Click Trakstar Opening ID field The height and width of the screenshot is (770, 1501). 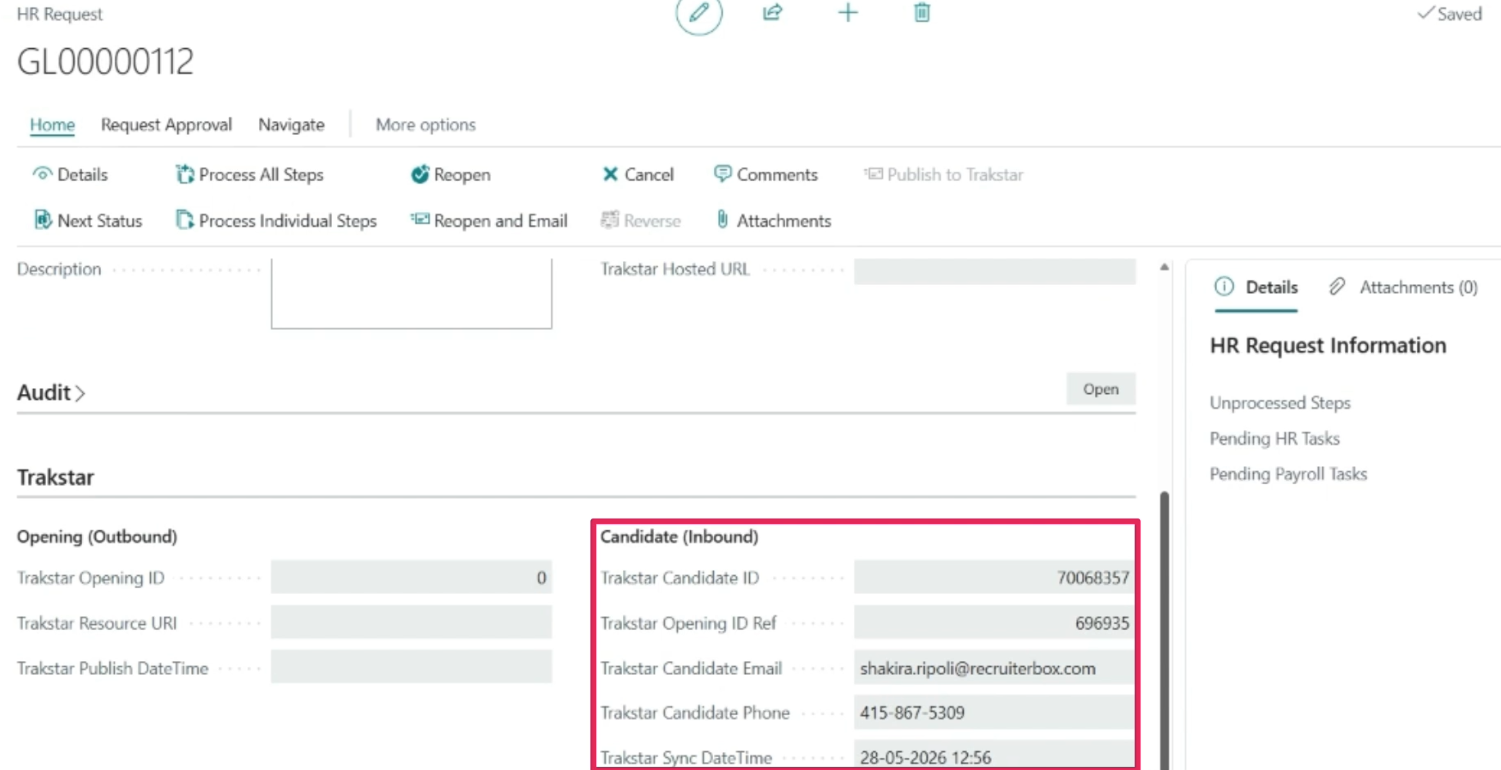pos(411,578)
